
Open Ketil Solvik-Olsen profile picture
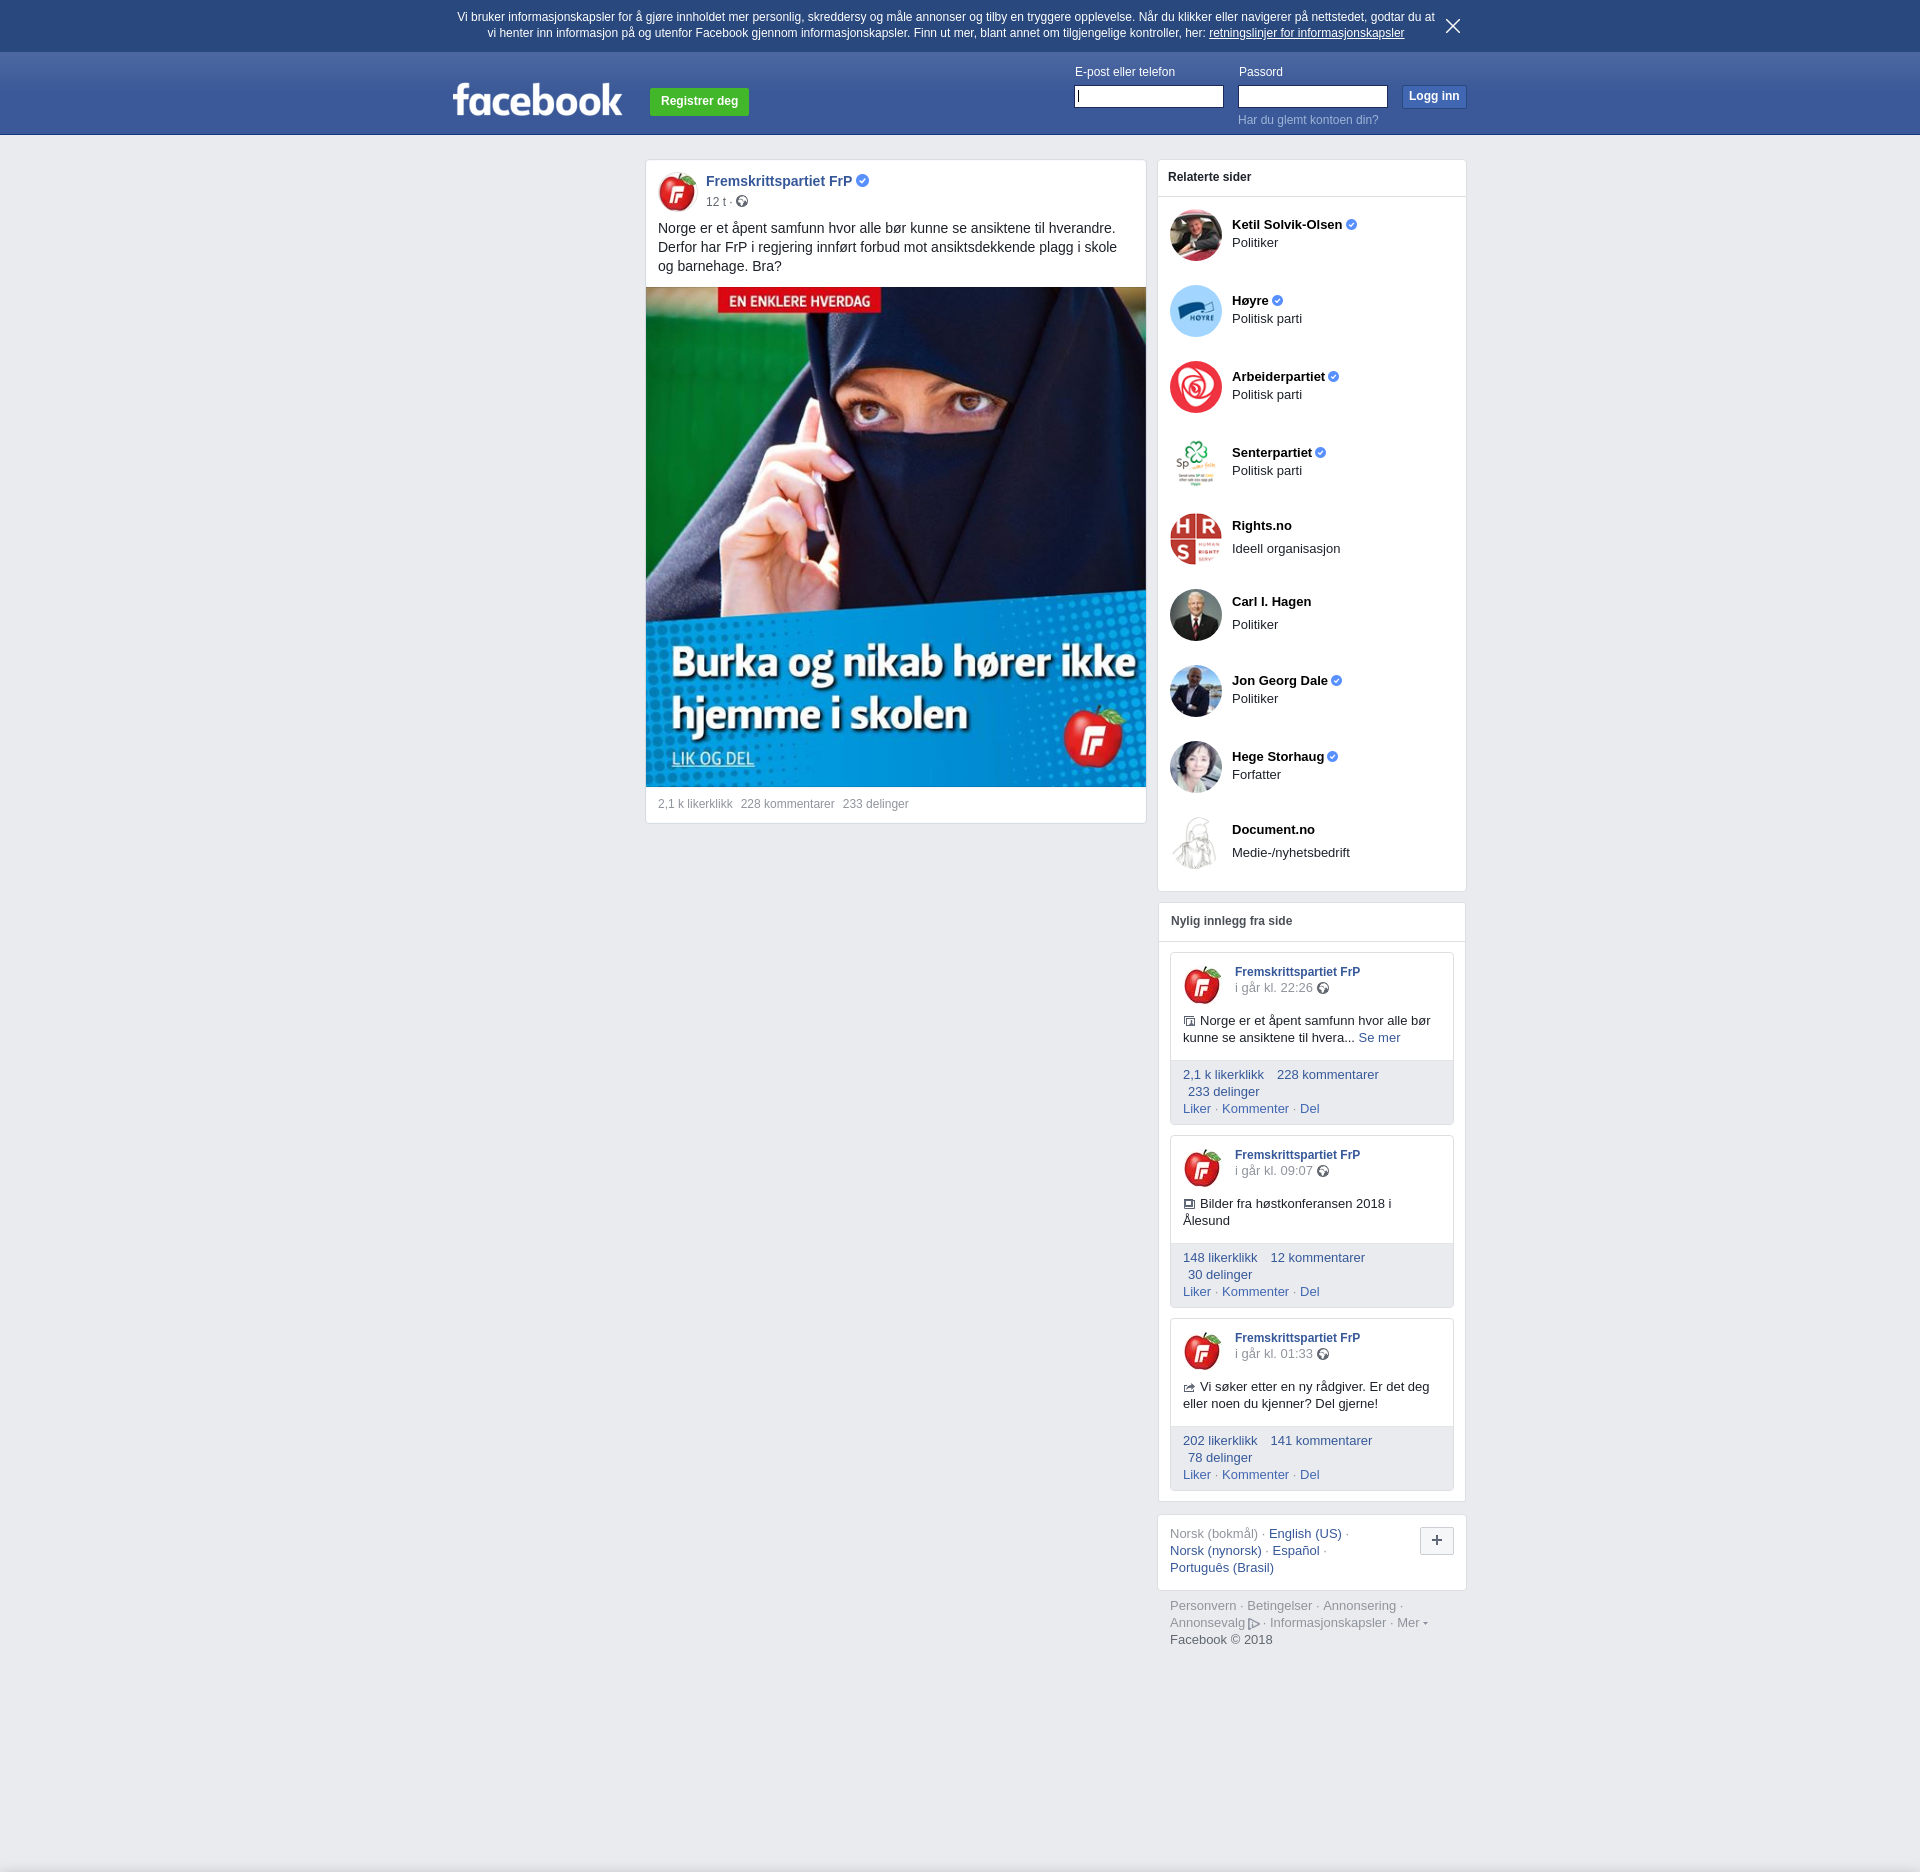(x=1196, y=235)
